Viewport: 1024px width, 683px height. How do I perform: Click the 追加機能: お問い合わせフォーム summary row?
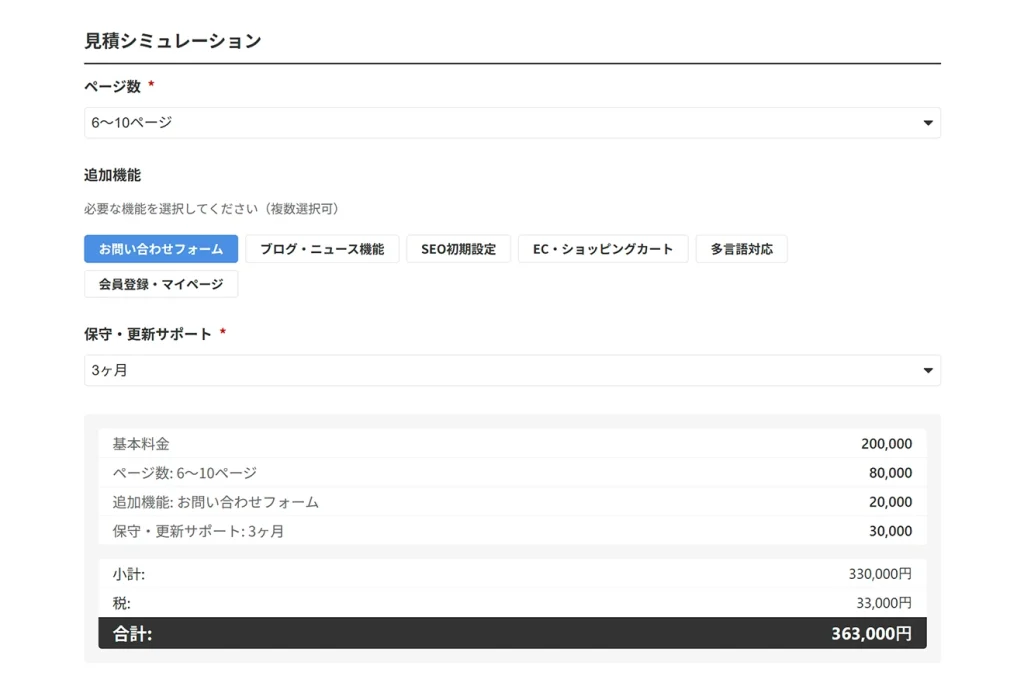pyautogui.click(x=512, y=502)
